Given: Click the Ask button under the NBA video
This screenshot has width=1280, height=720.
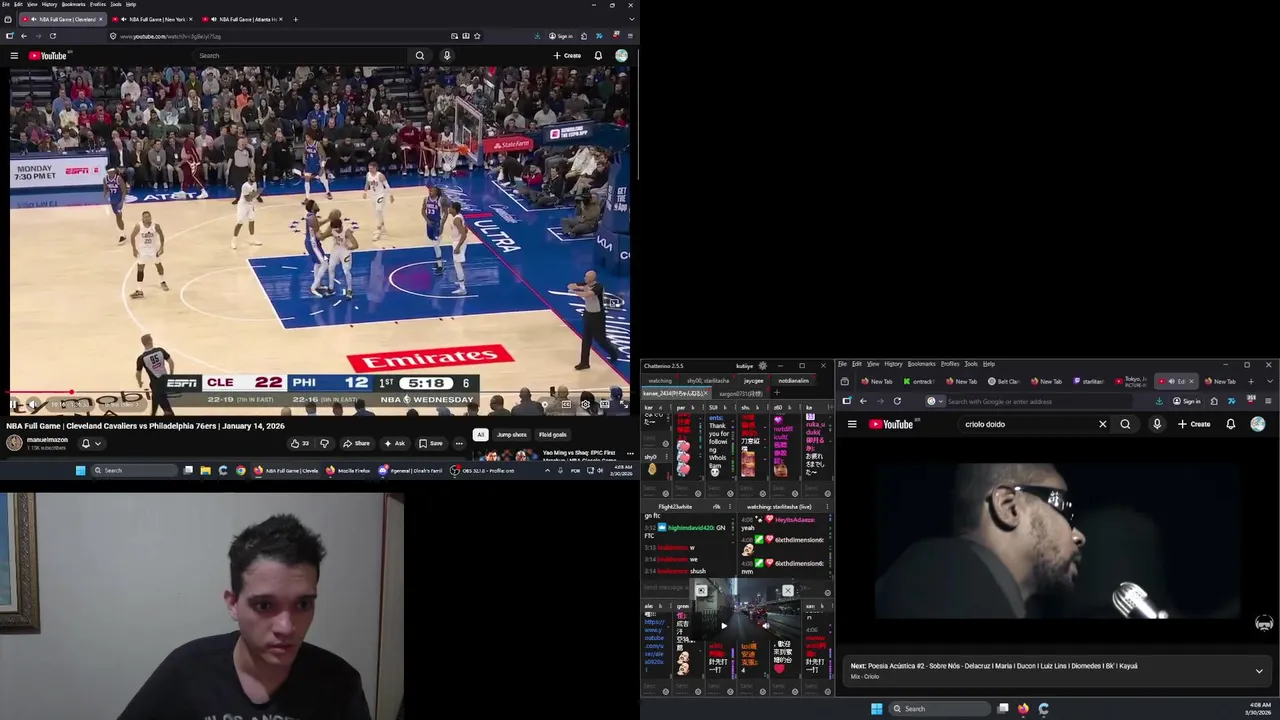Looking at the screenshot, I should 395,443.
